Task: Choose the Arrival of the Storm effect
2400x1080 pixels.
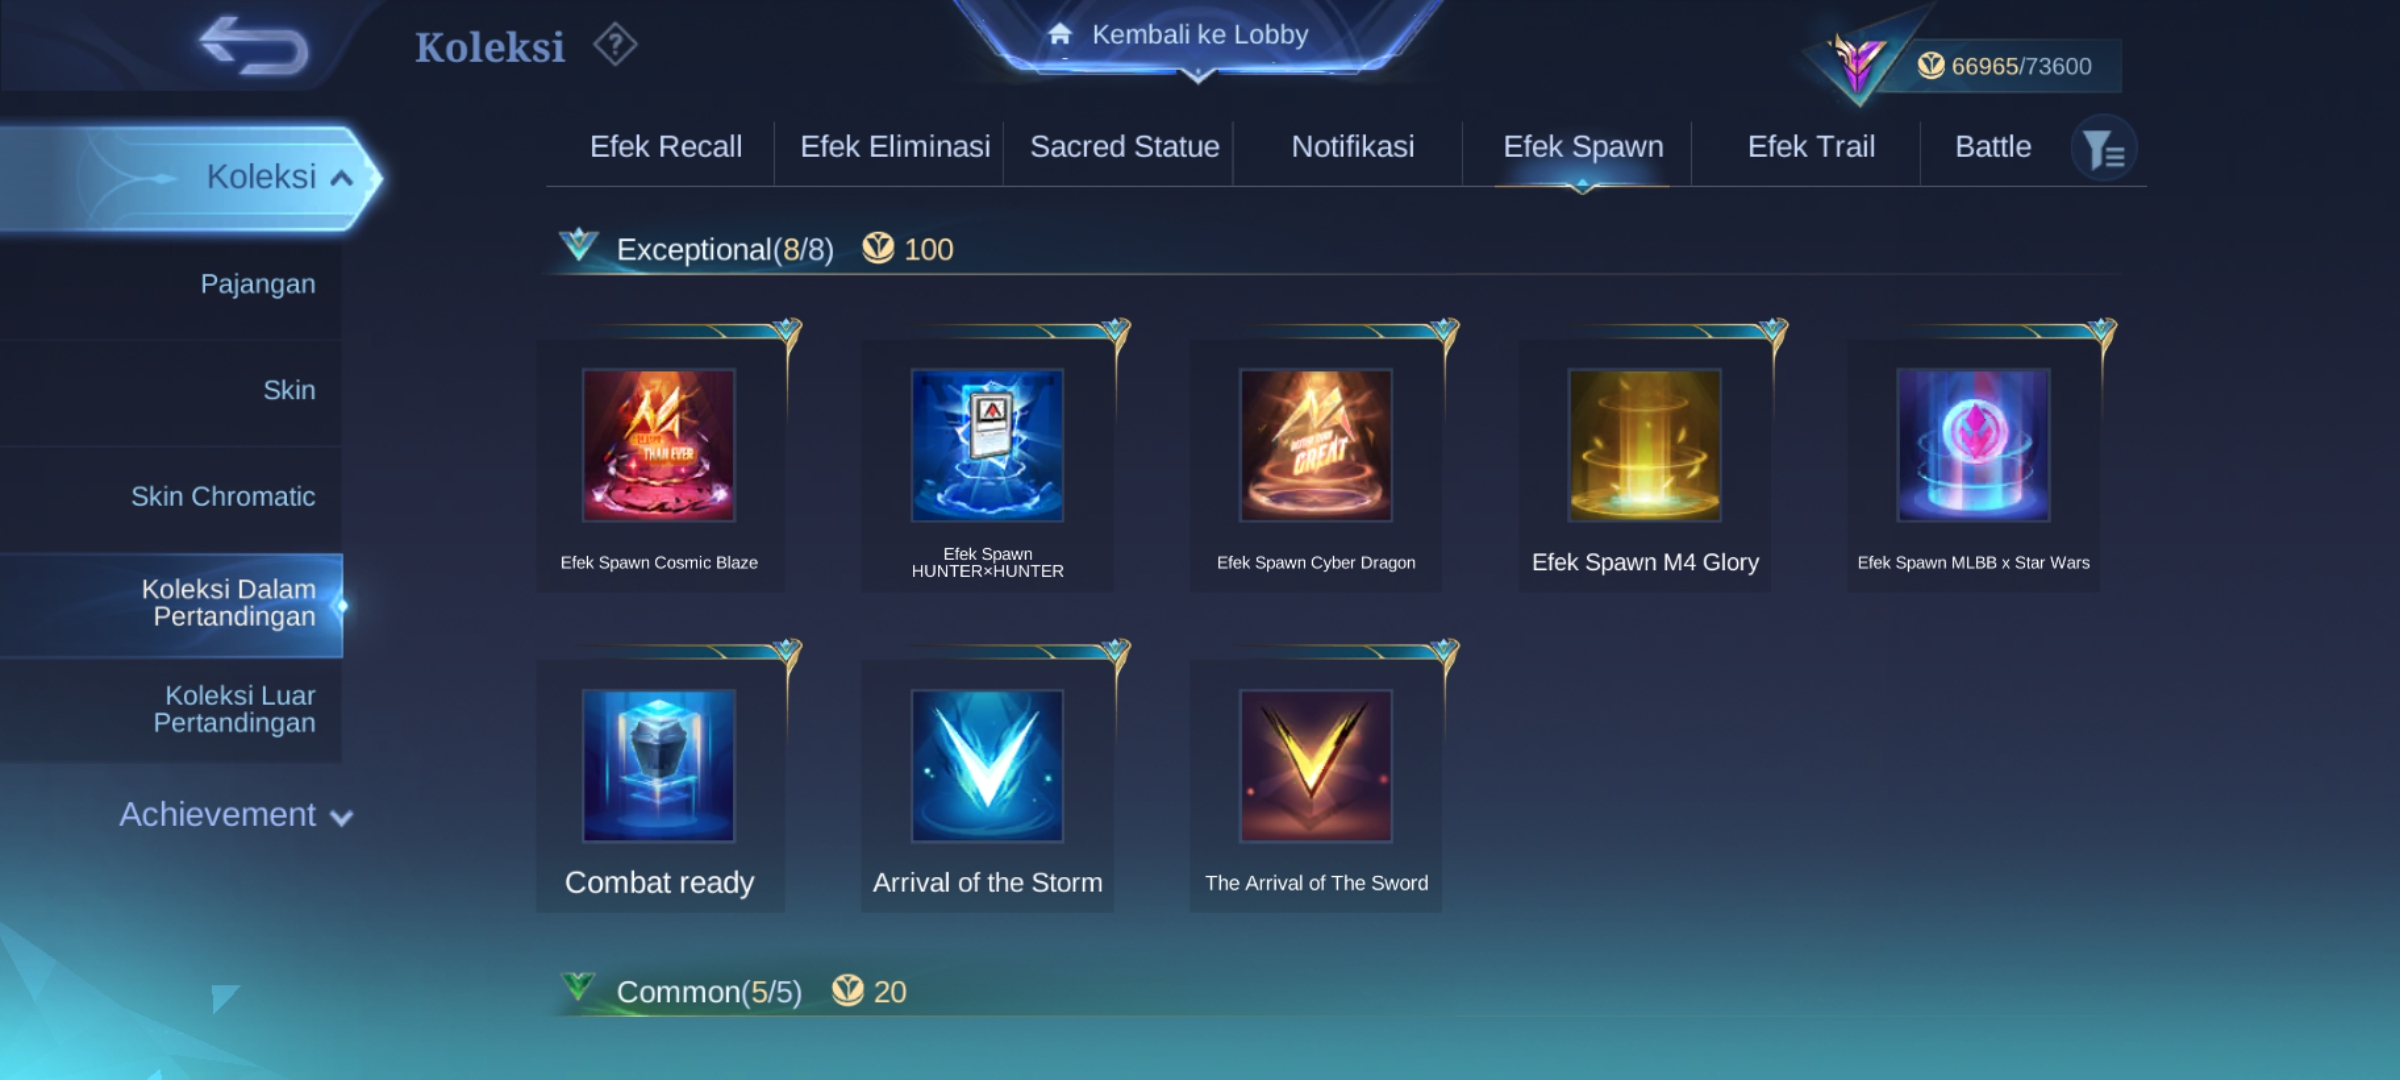Action: [987, 786]
